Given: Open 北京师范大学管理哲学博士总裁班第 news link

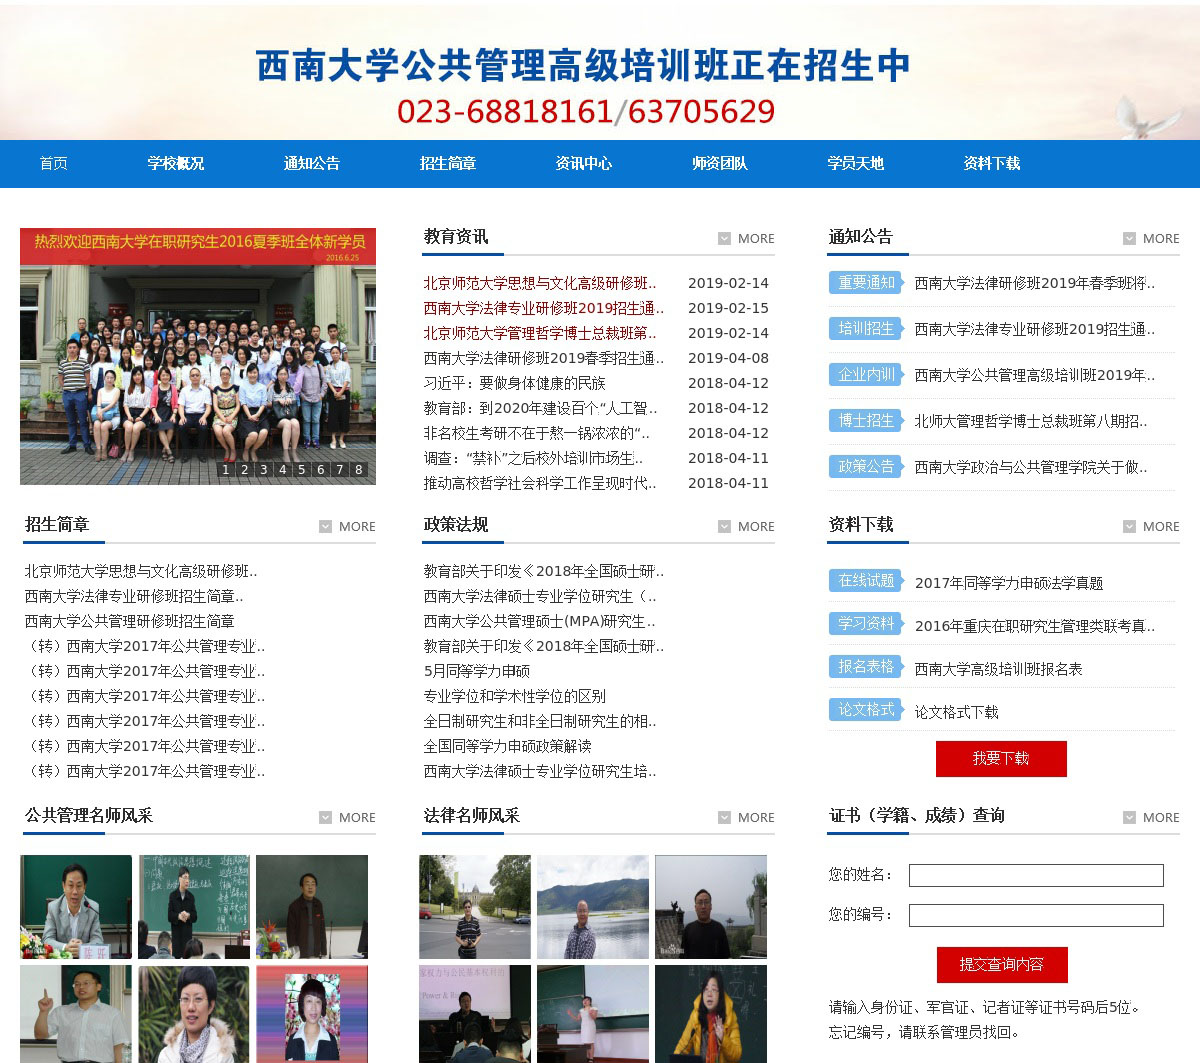Looking at the screenshot, I should tap(540, 333).
